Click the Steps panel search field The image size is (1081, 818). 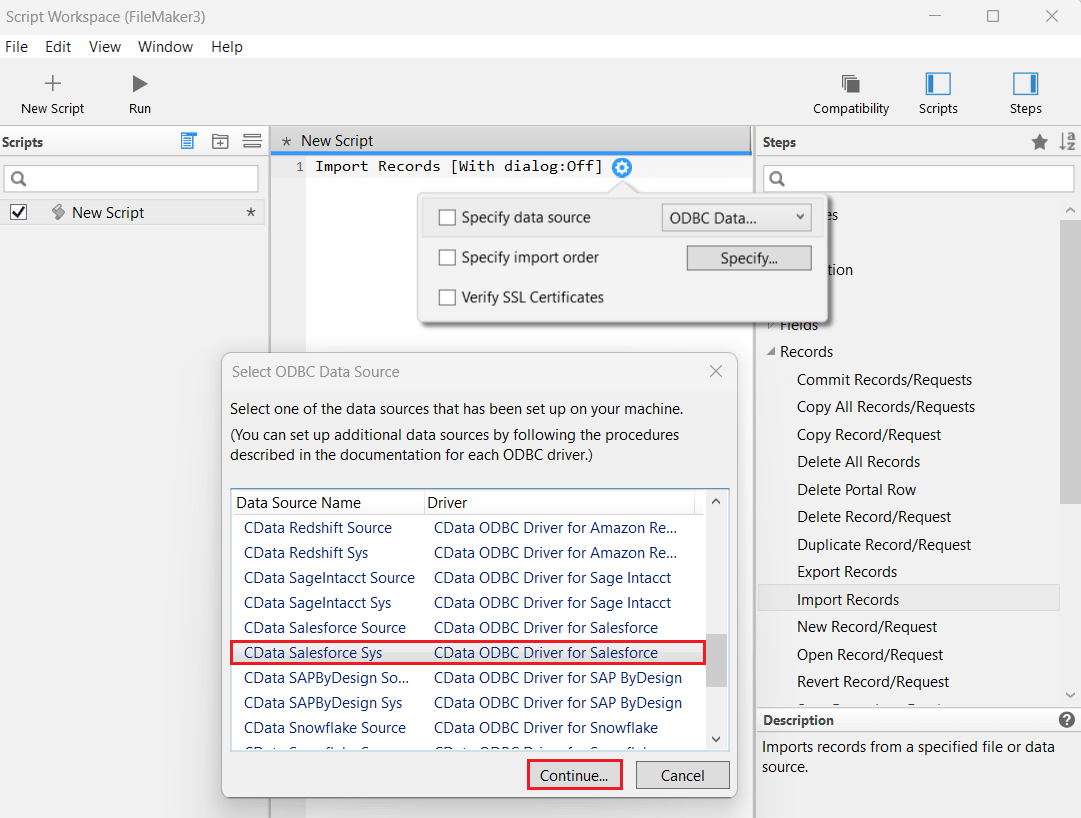(918, 179)
